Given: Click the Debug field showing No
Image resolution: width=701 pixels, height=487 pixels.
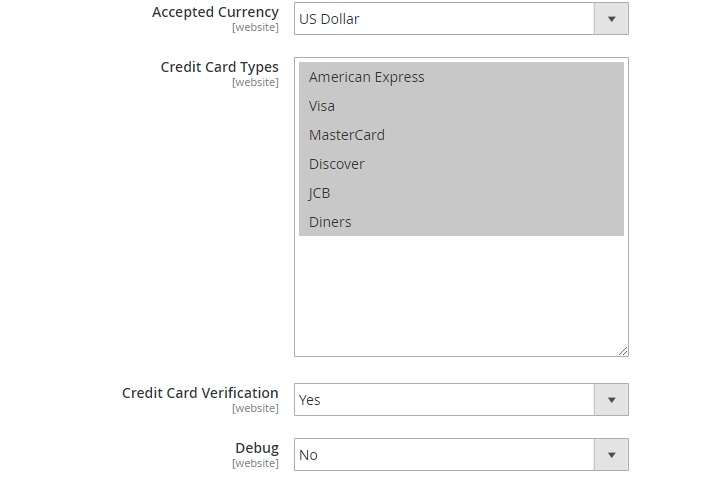Looking at the screenshot, I should pyautogui.click(x=445, y=455).
